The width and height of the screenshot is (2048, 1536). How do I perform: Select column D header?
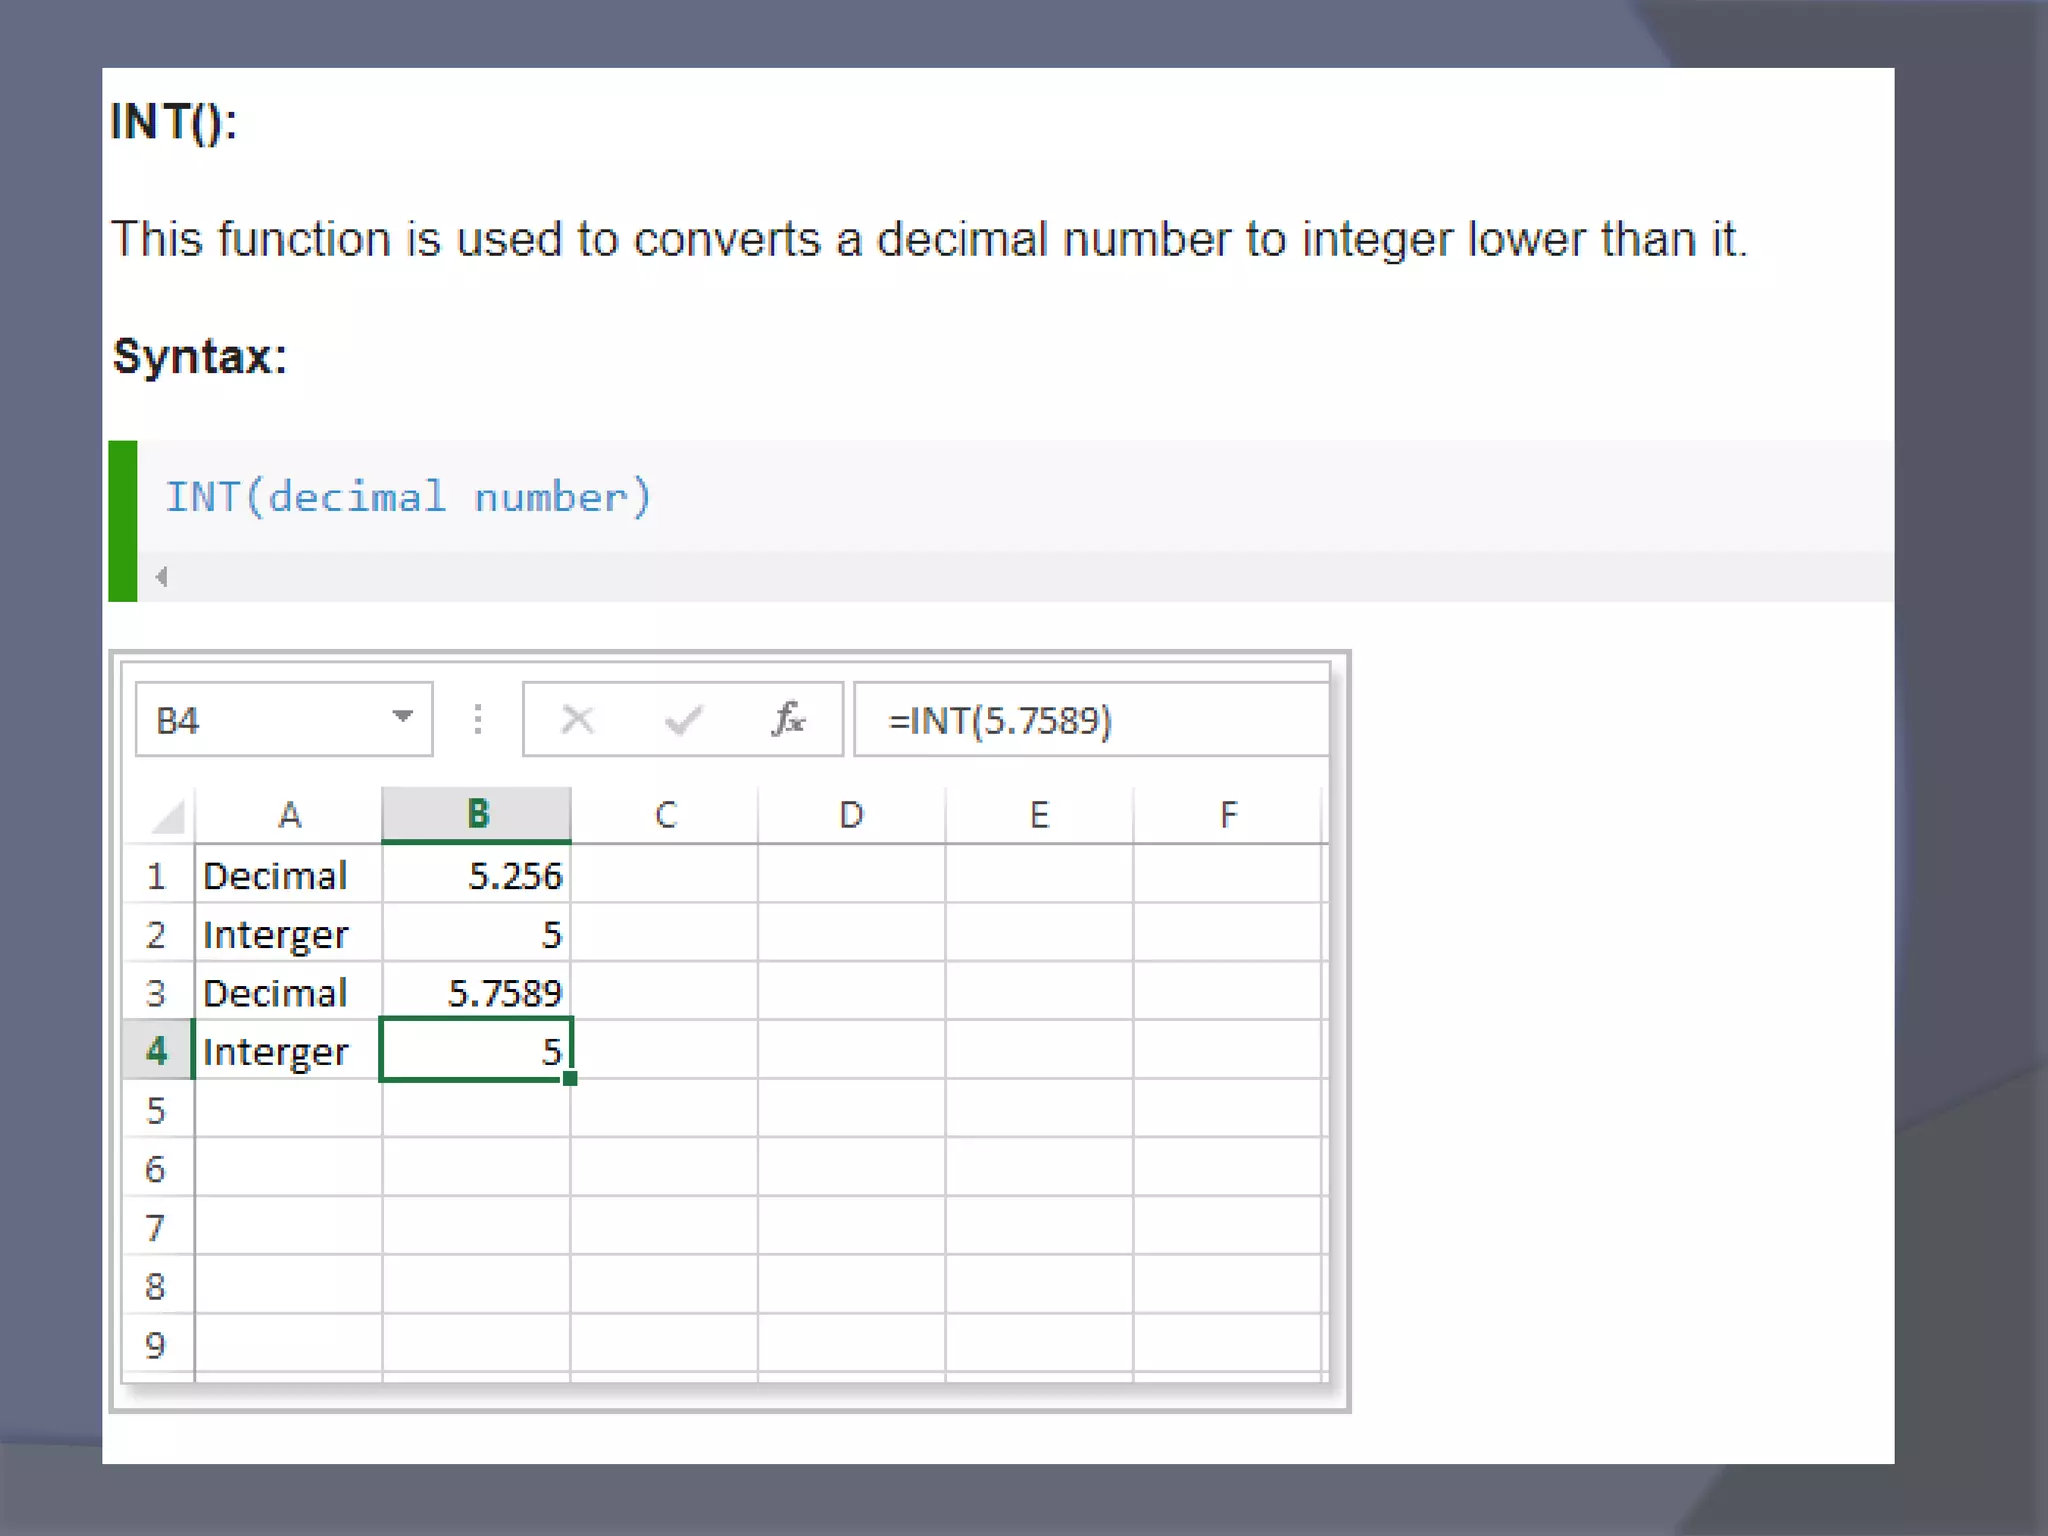coord(851,814)
